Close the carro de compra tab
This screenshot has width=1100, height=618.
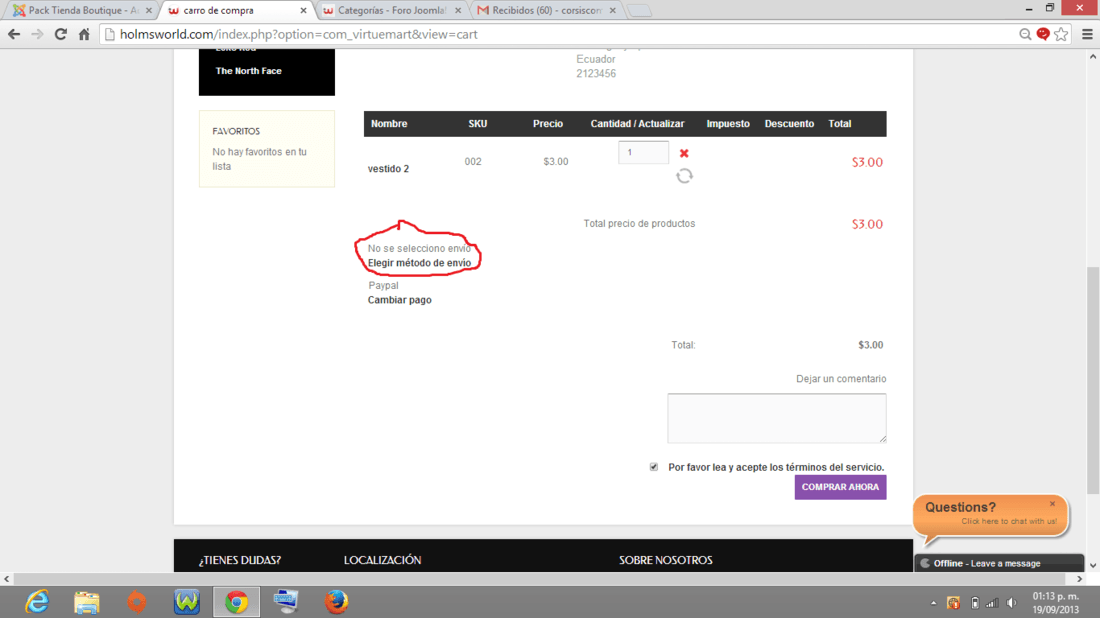click(303, 11)
